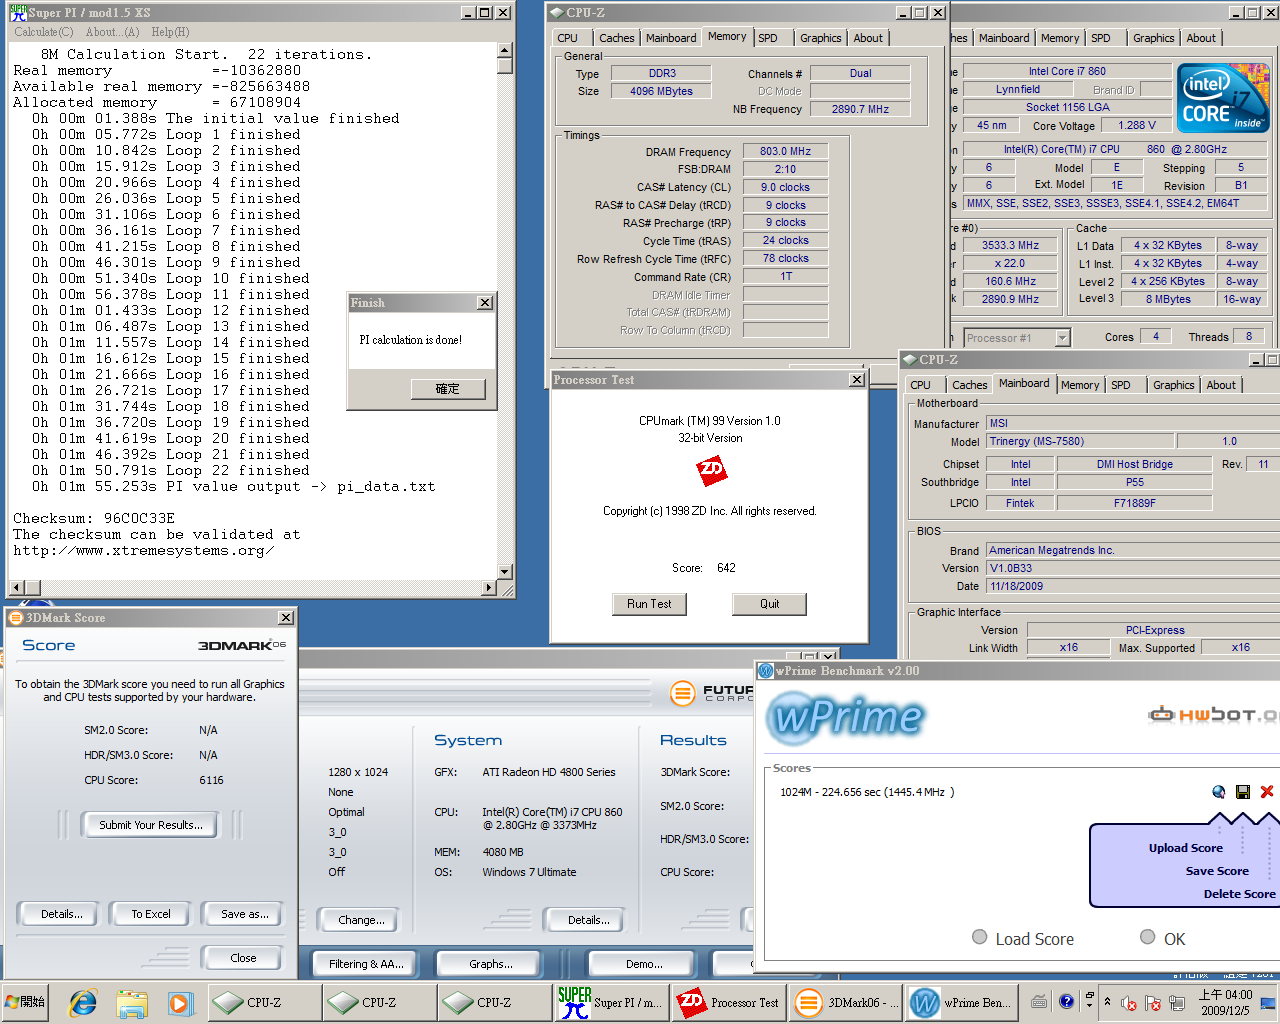The height and width of the screenshot is (1024, 1280).
Task: Click Close button in 3DMark Score window
Action: point(243,958)
